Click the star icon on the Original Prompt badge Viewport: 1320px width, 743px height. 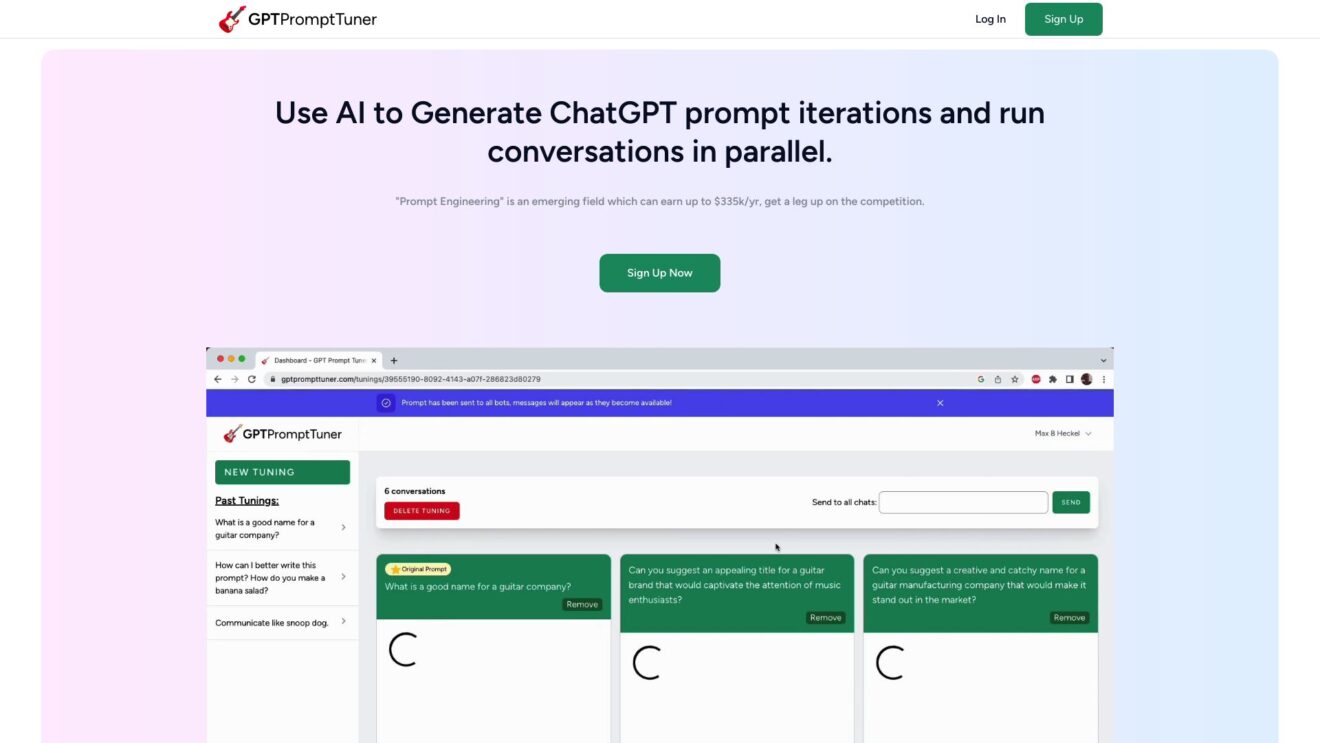(x=395, y=568)
